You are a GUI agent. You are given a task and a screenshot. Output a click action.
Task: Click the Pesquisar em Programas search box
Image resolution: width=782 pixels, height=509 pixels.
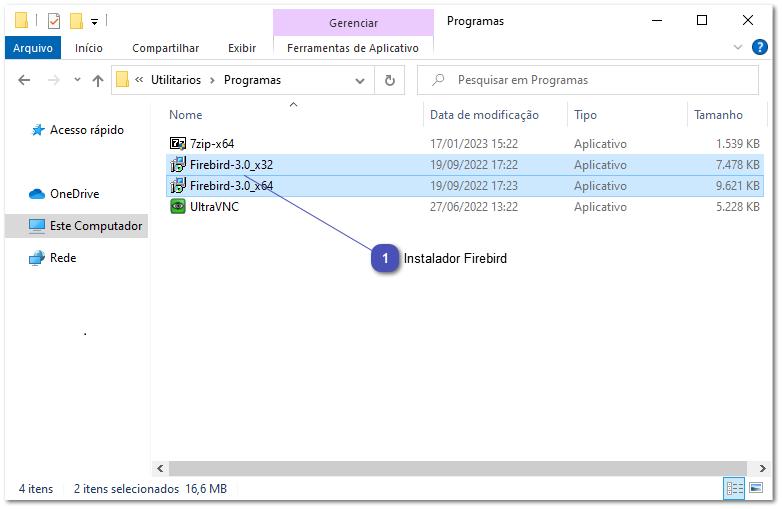click(x=587, y=80)
